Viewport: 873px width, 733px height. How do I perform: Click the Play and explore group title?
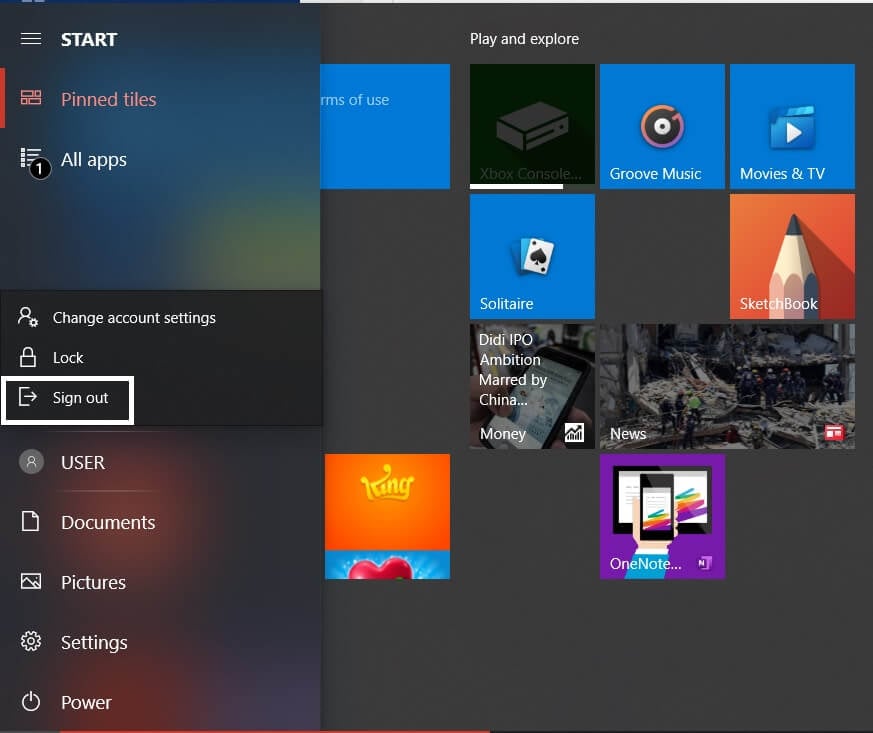point(524,39)
